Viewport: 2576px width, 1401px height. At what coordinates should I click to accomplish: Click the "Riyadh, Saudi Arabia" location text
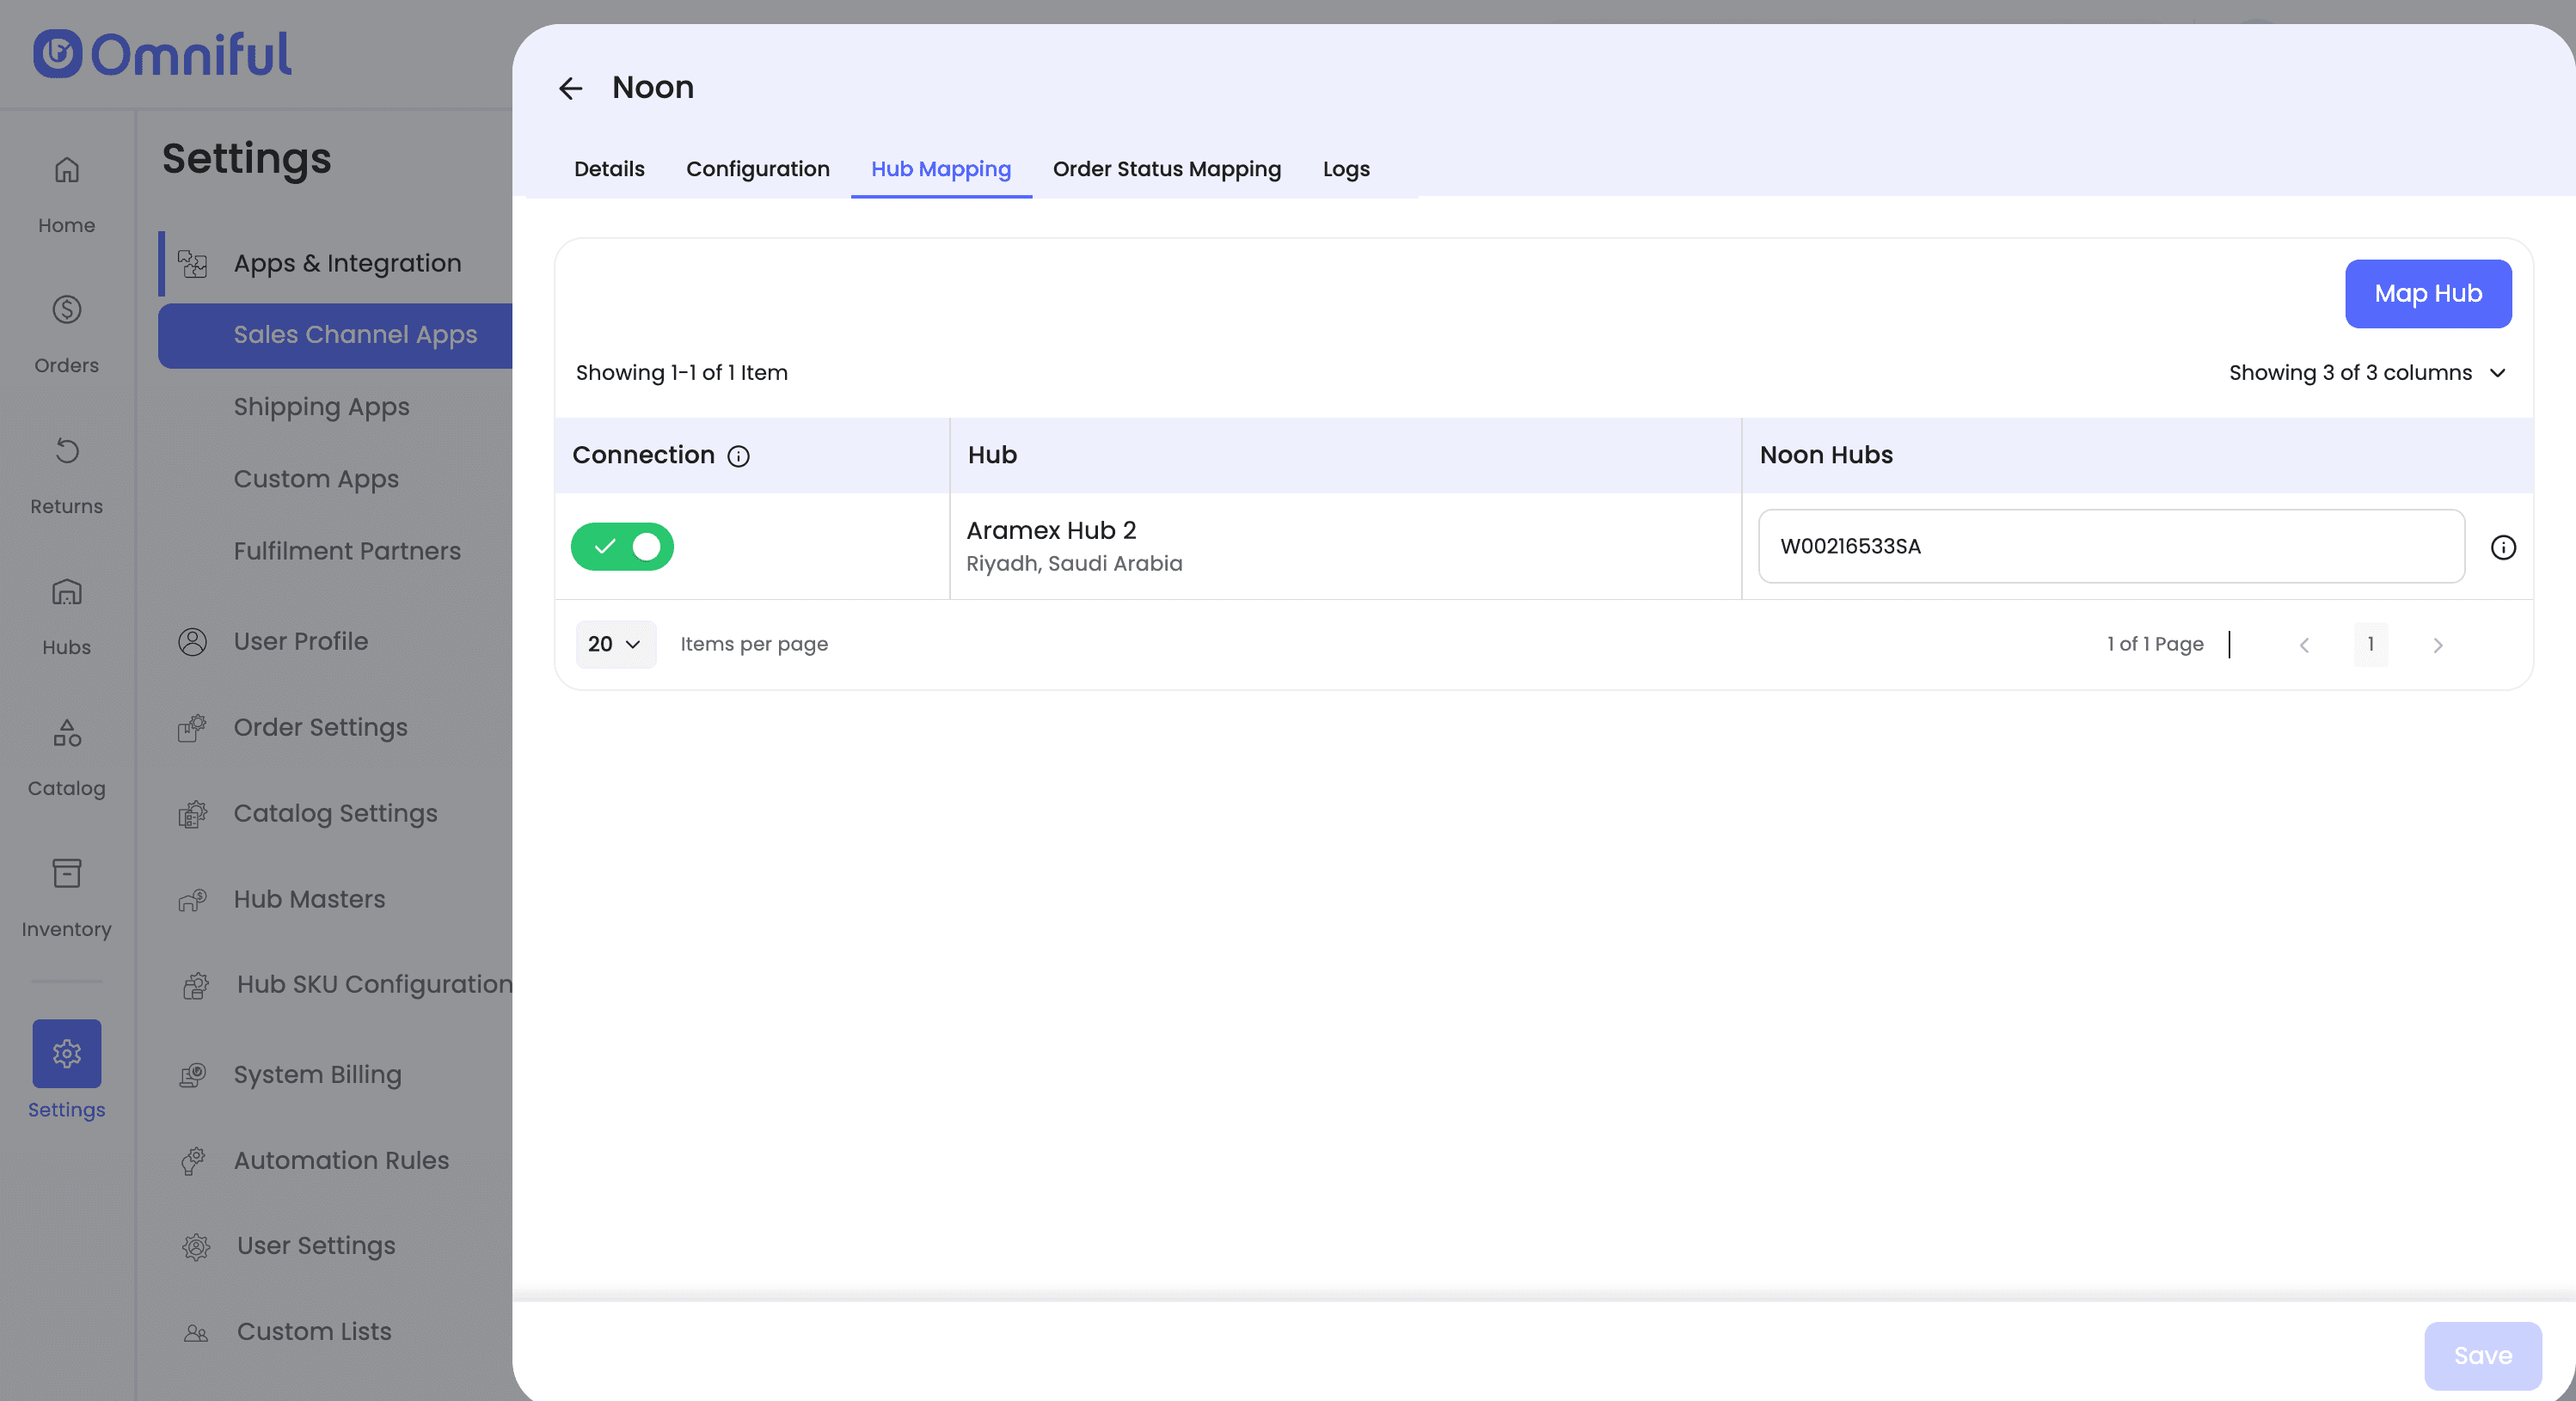[x=1074, y=564]
